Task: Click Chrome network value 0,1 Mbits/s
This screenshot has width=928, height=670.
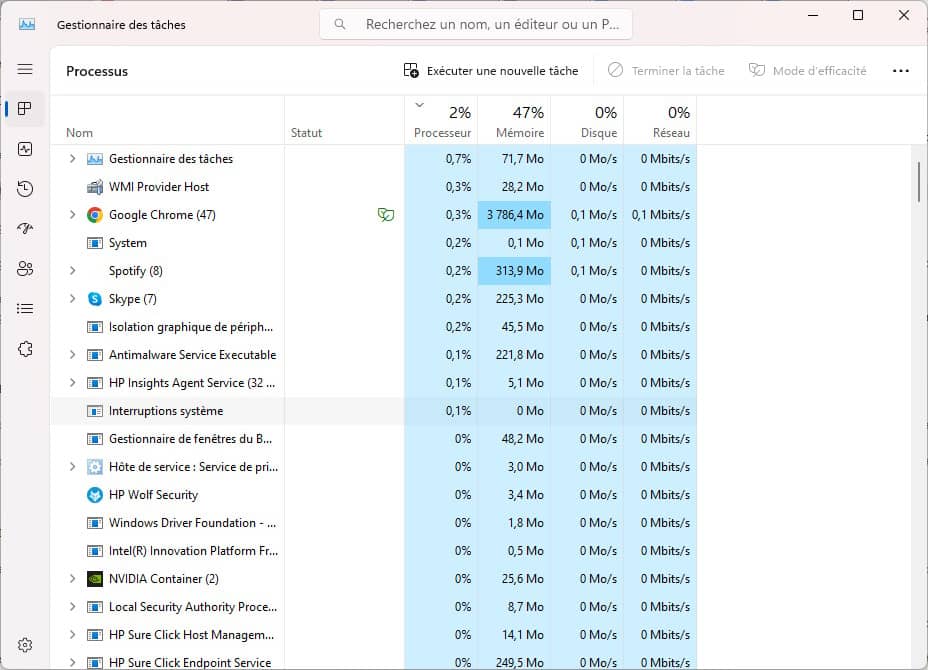Action: coord(660,215)
